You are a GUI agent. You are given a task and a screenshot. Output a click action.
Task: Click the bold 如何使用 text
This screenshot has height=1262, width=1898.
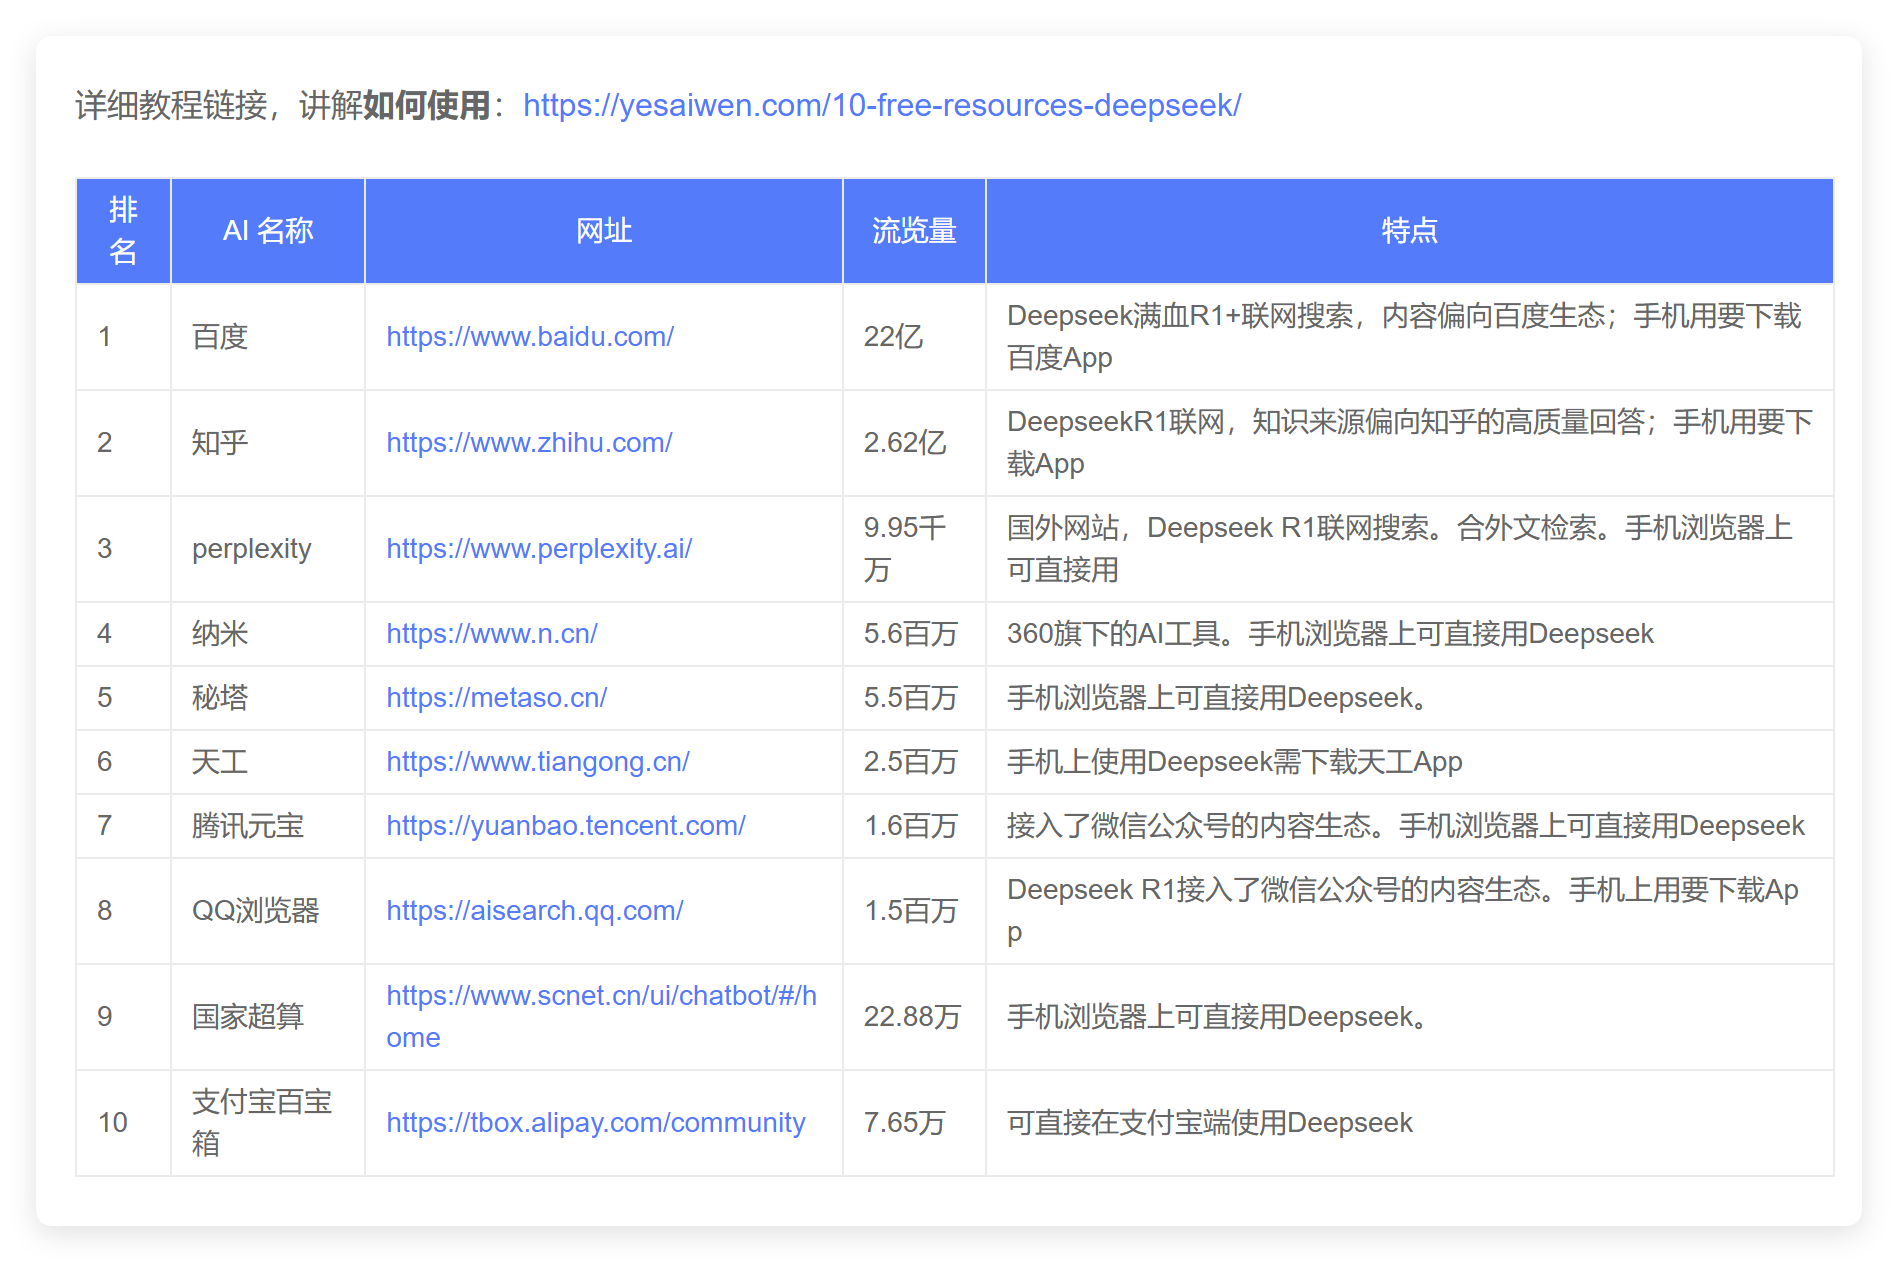coord(426,105)
